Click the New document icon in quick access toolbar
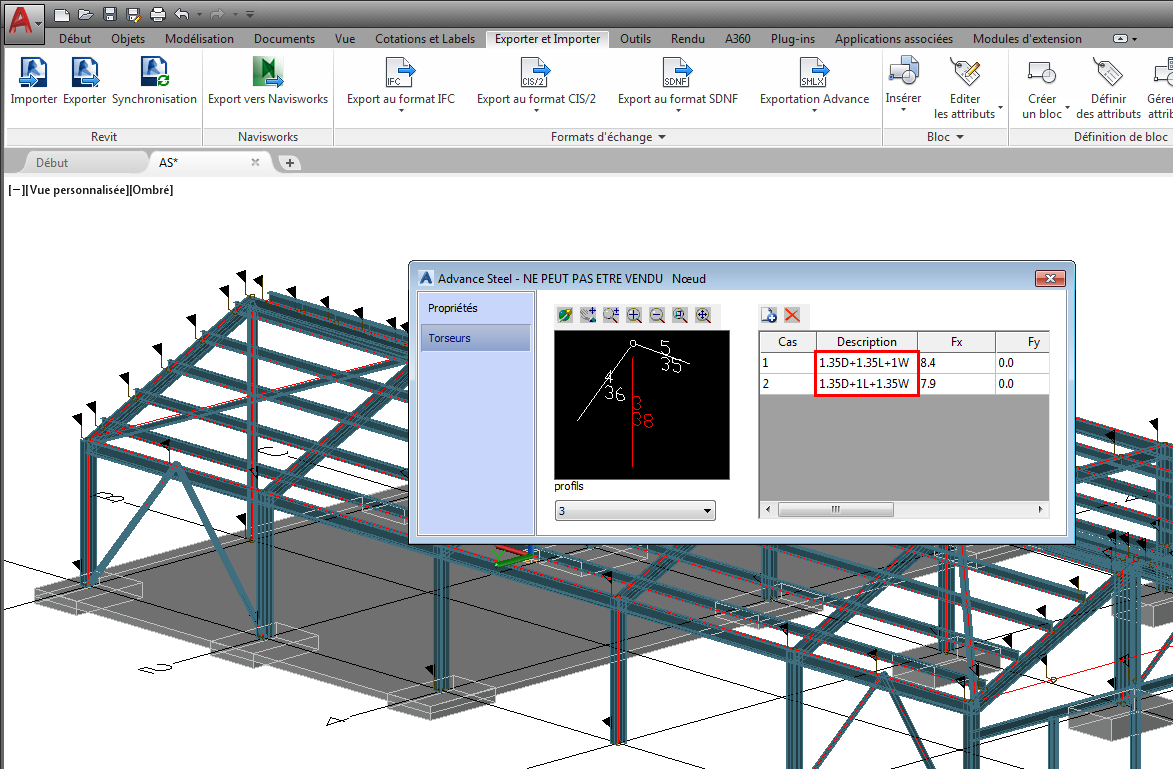Image resolution: width=1173 pixels, height=769 pixels. tap(63, 14)
